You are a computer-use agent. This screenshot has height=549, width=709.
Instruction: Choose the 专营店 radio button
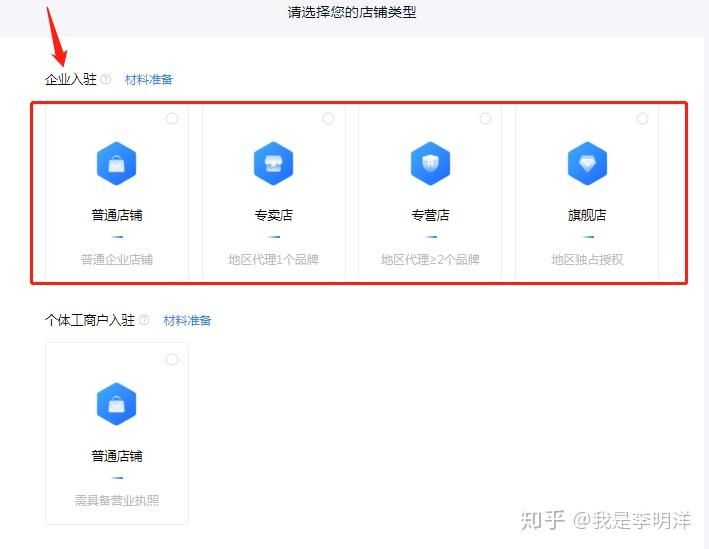485,118
